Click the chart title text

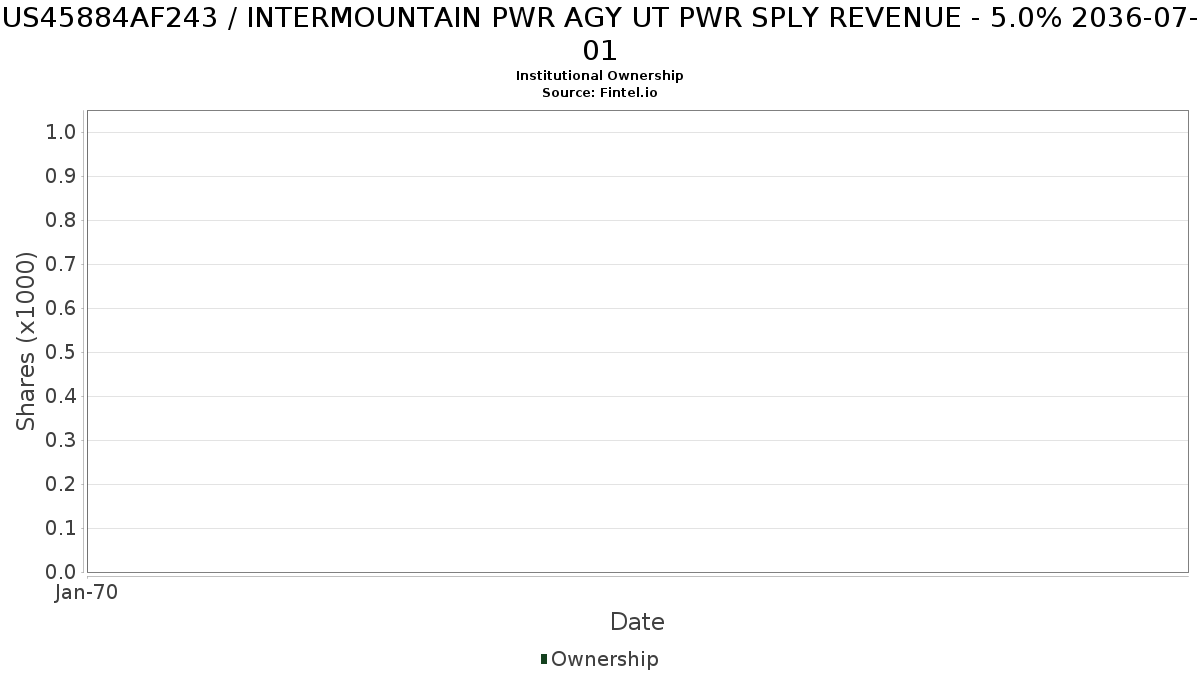(x=600, y=33)
